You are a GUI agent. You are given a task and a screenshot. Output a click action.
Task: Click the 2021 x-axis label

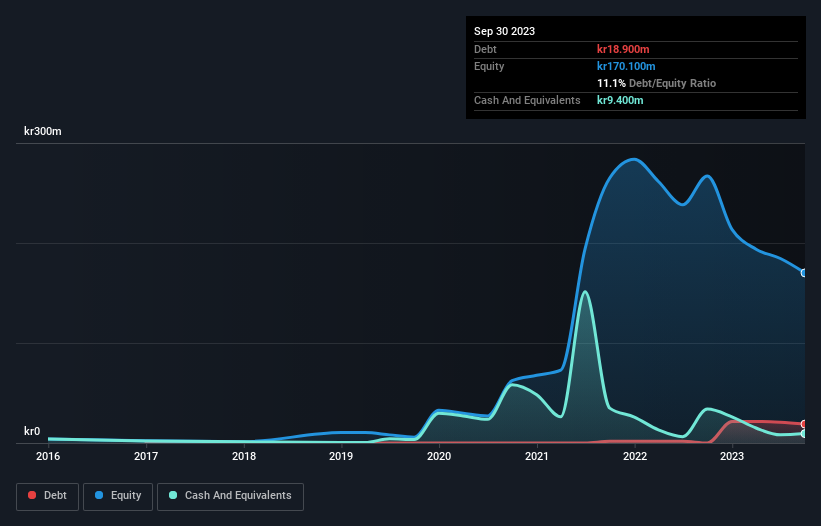pyautogui.click(x=537, y=456)
